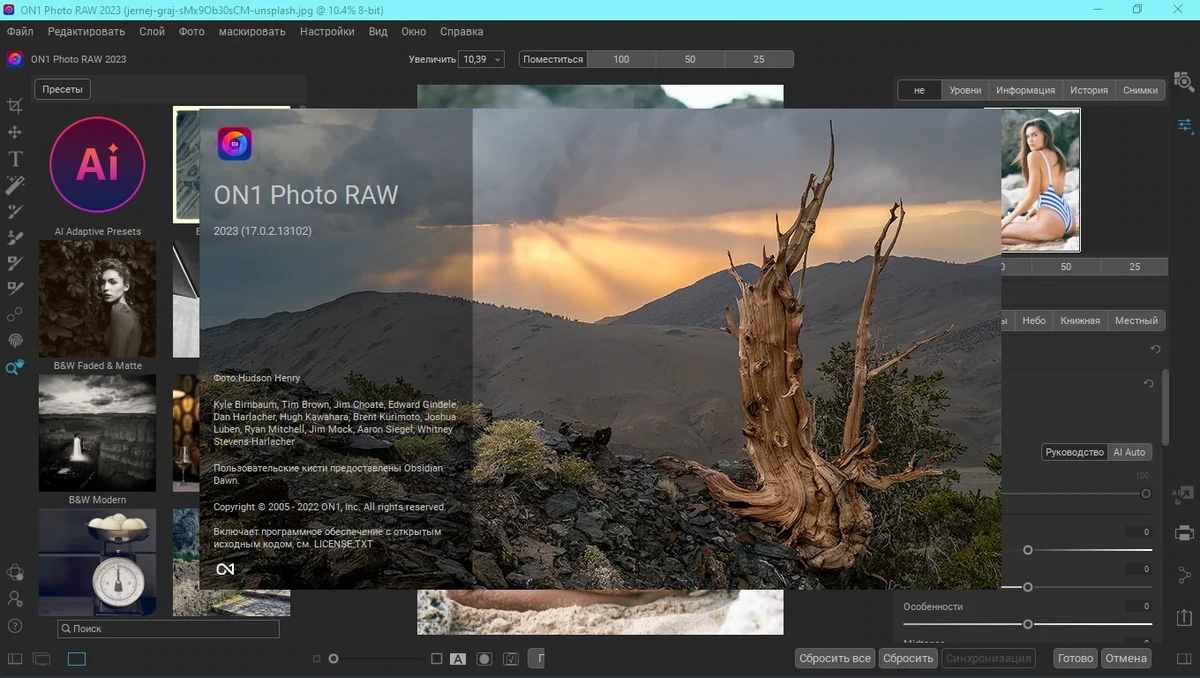The image size is (1200, 678).
Task: Adjust the Особенности slider handle
Action: point(1027,624)
